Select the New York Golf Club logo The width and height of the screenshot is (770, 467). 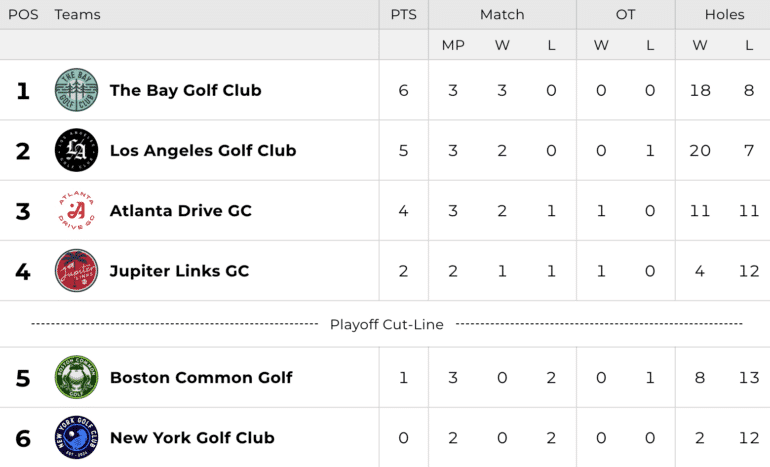(76, 438)
